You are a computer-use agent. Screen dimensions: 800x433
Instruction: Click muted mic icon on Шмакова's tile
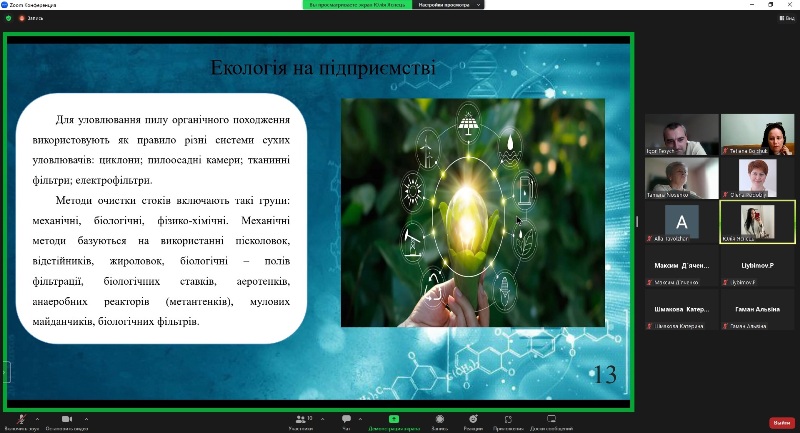[649, 325]
